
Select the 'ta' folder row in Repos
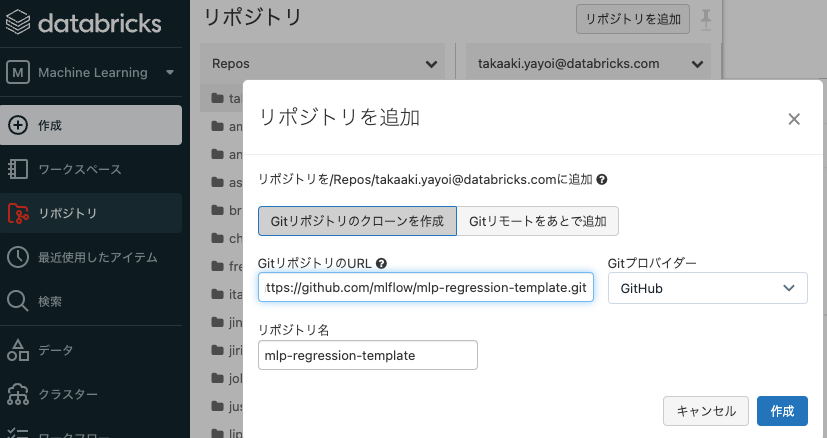[222, 98]
